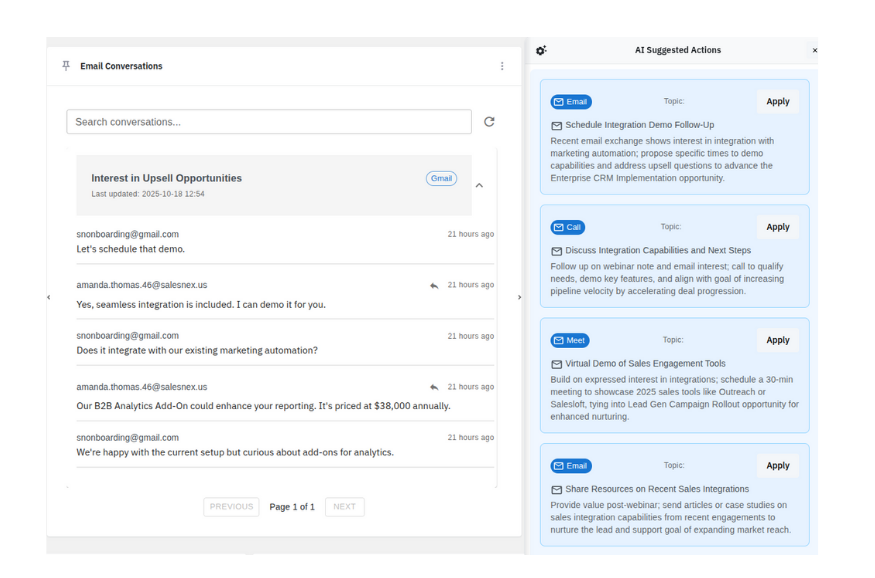
Task: Expand the left edge chevron arrow
Action: (x=47, y=297)
